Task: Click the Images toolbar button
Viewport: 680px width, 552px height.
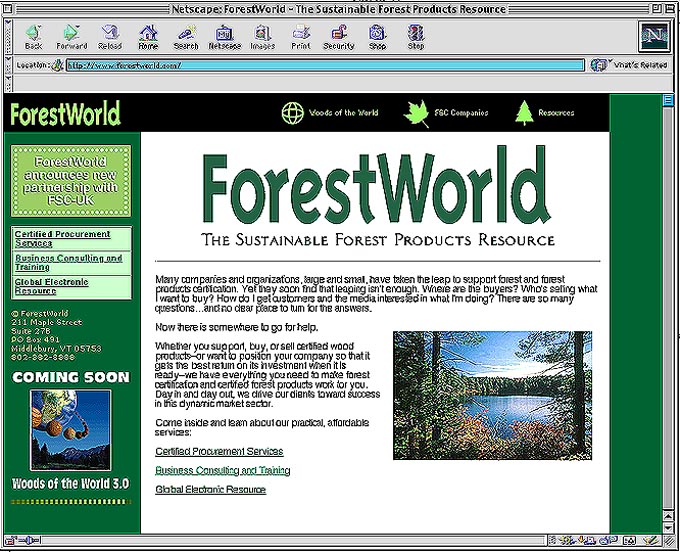Action: pos(262,37)
